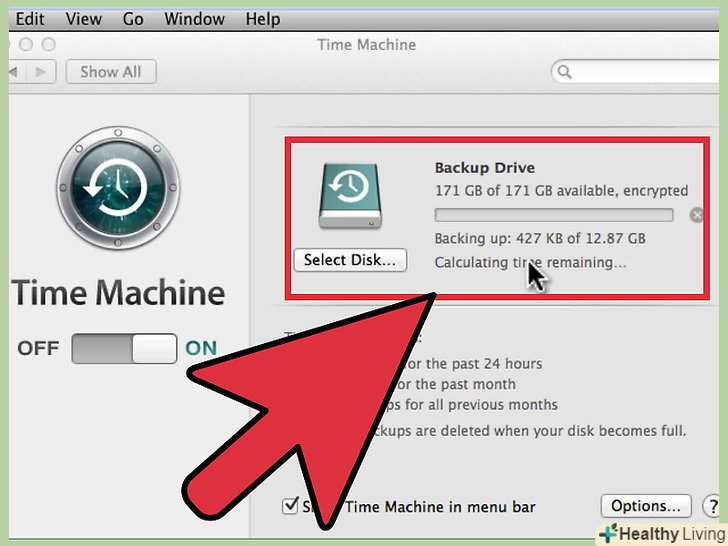Click the 'ON' label beside switch
This screenshot has width=728, height=546.
(201, 348)
